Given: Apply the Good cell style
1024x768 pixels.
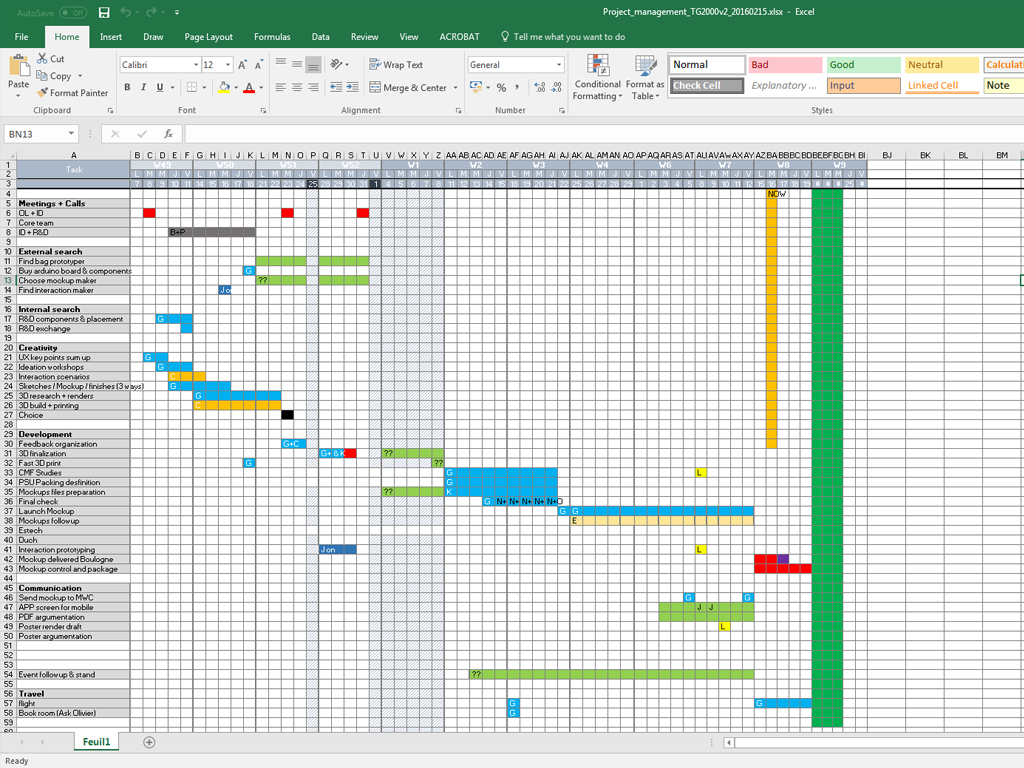Looking at the screenshot, I should point(863,65).
